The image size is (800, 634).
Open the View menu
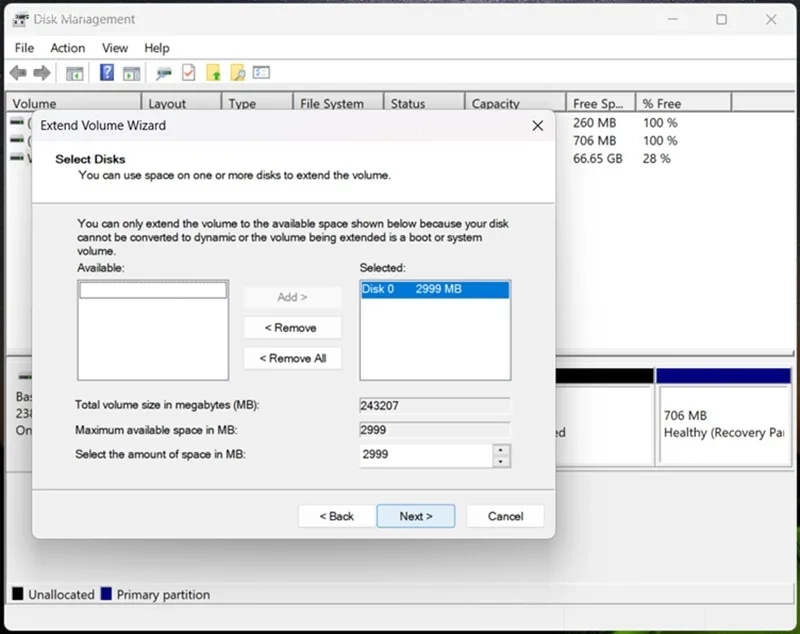tap(115, 48)
